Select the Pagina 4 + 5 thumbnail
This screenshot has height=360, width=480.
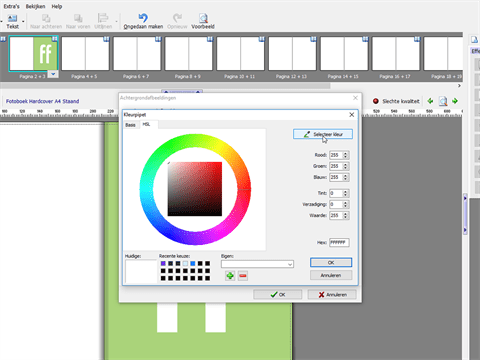coord(85,54)
